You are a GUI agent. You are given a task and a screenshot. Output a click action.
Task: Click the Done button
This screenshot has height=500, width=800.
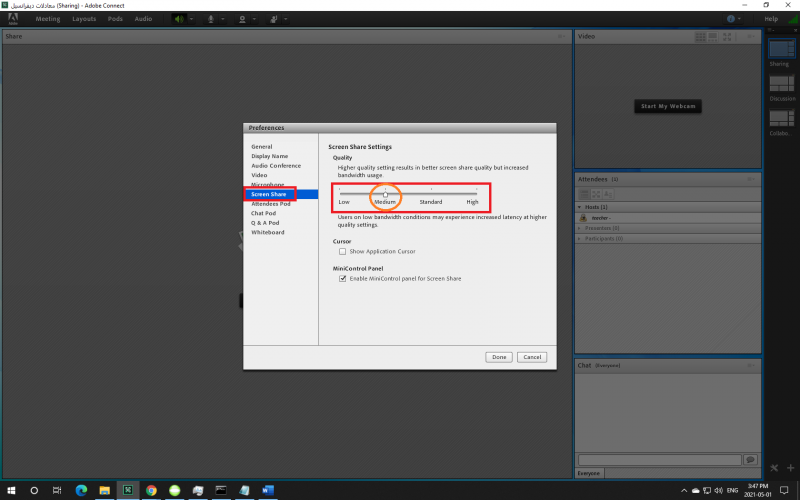click(x=498, y=357)
